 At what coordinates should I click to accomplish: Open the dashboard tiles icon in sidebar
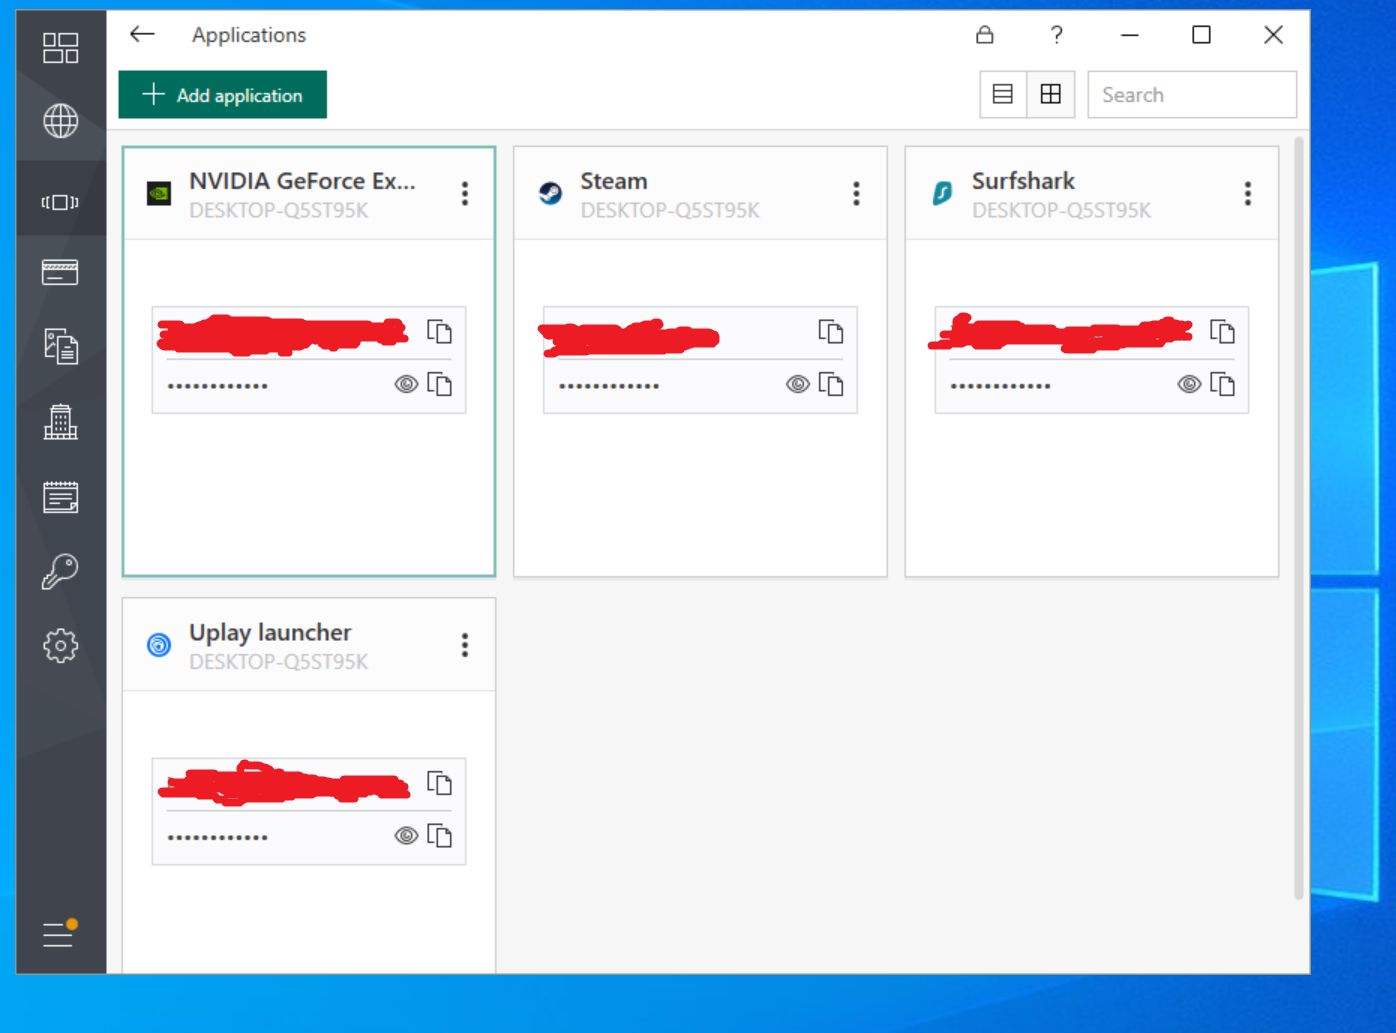click(x=60, y=47)
